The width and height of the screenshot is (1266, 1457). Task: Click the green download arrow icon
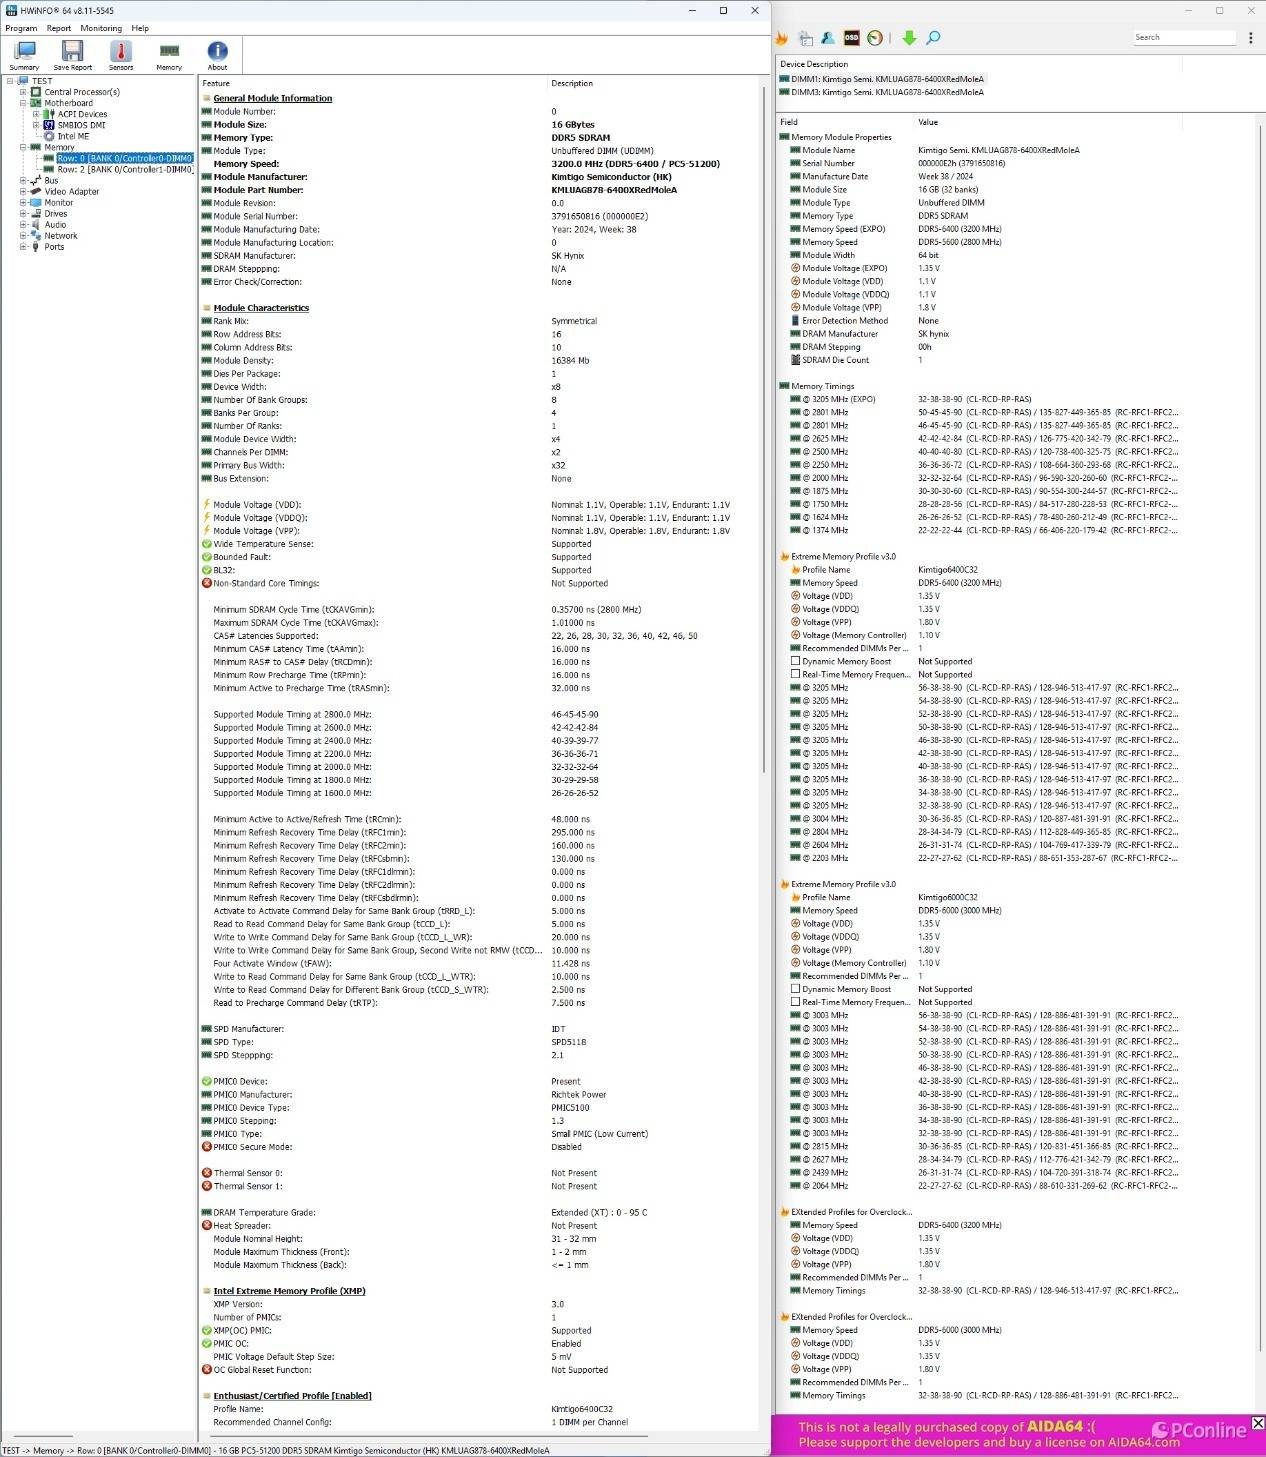click(x=909, y=38)
